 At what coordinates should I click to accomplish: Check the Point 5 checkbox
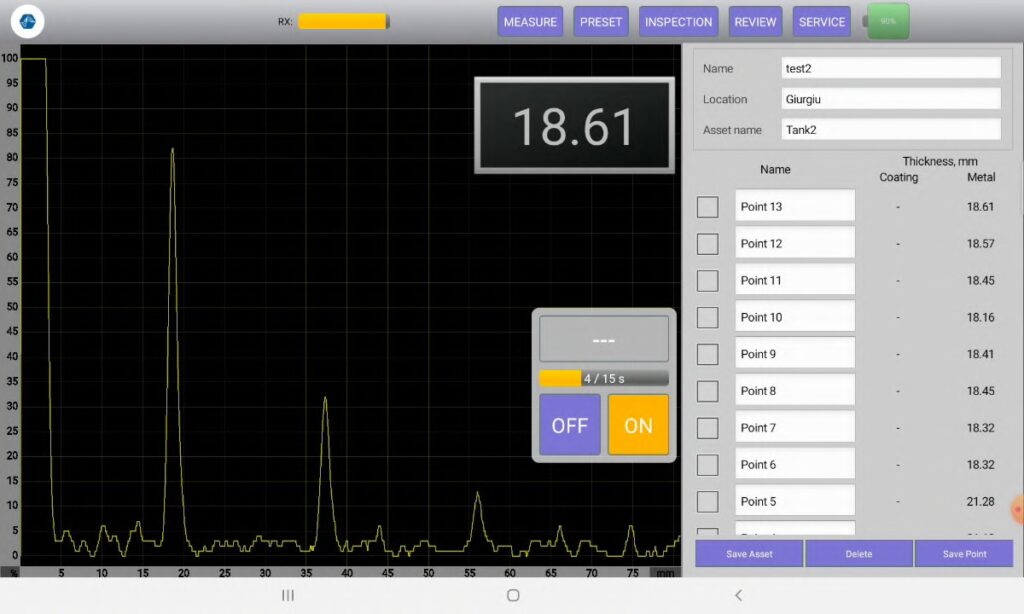coord(707,502)
